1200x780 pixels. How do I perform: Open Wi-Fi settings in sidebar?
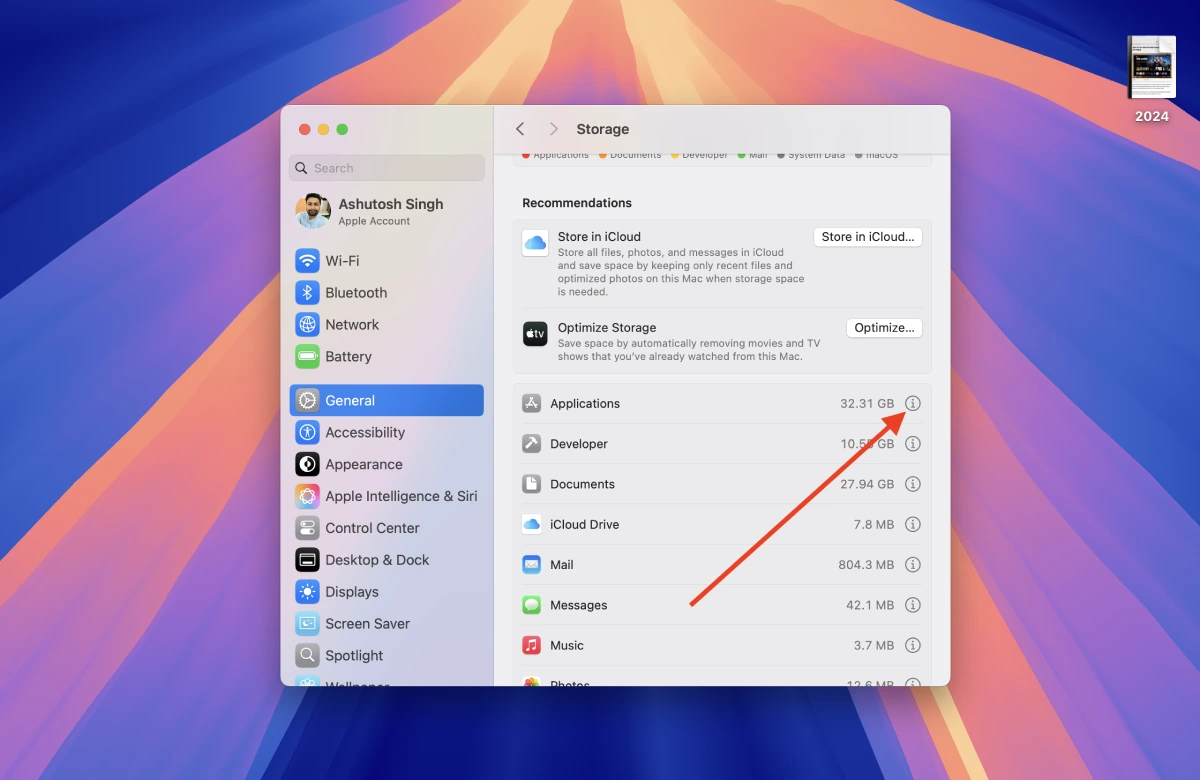(387, 261)
